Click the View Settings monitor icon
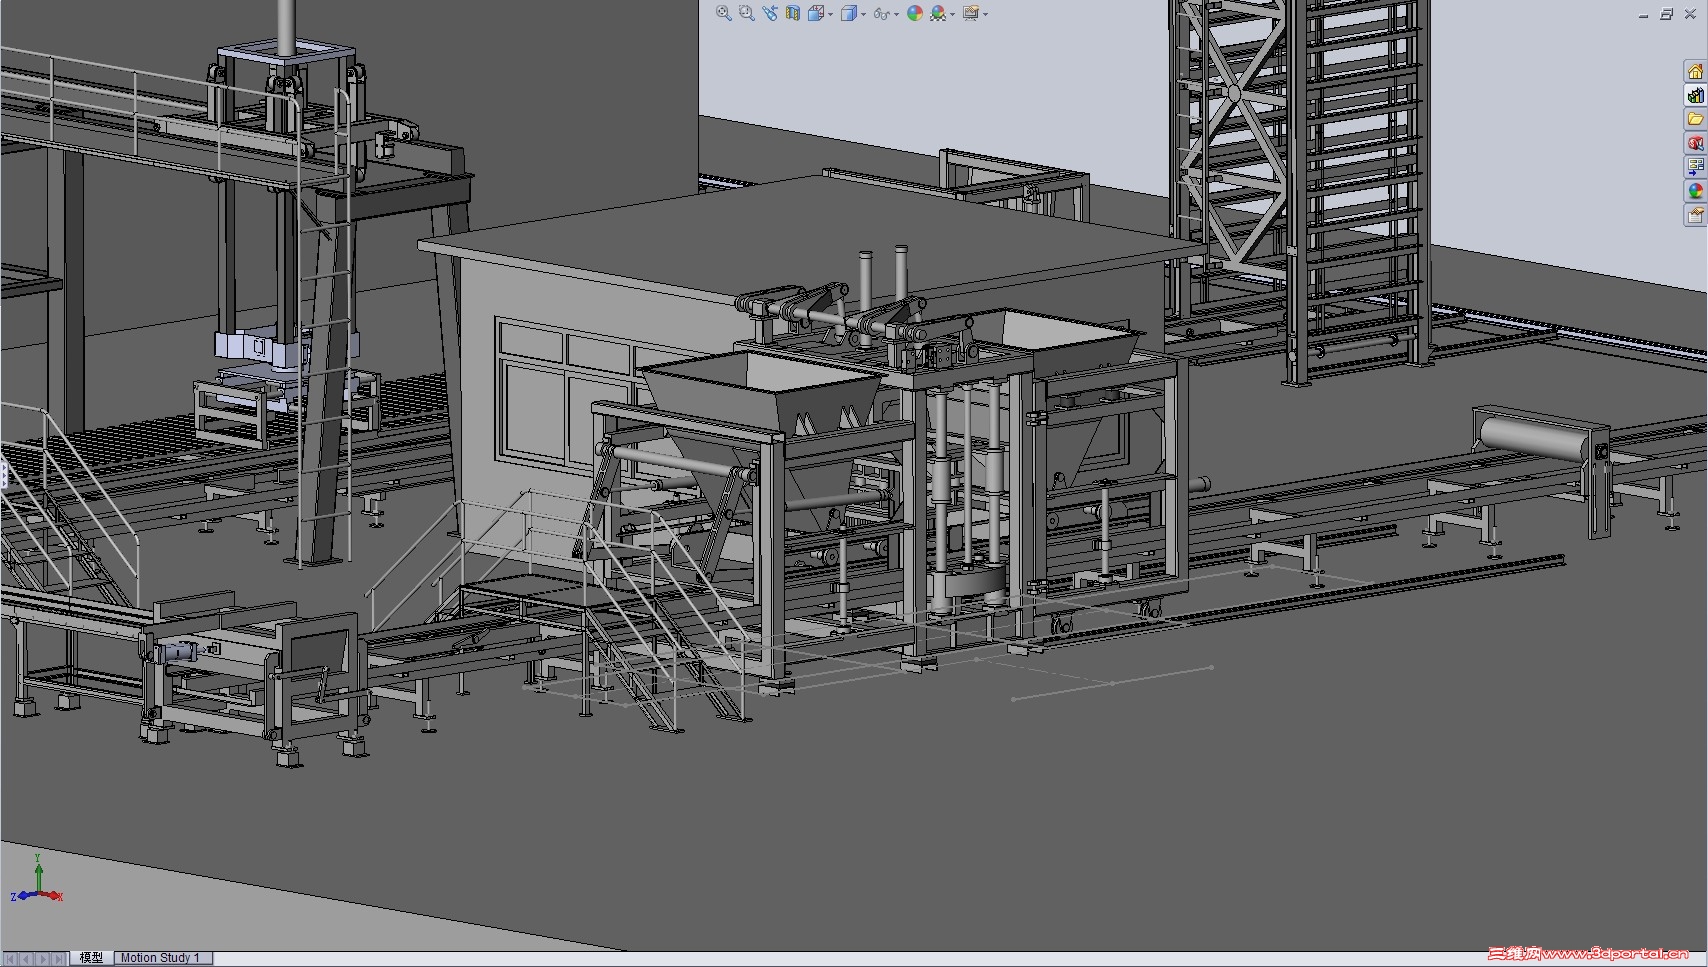Viewport: 1708px width, 967px height. point(970,13)
